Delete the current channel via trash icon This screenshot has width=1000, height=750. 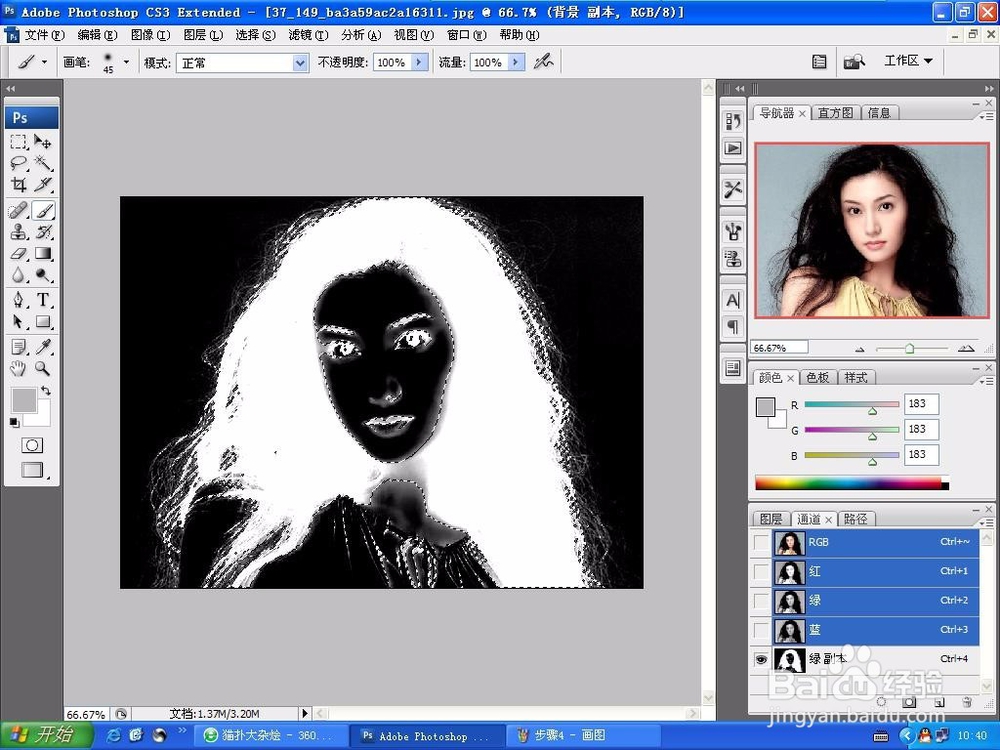click(967, 701)
